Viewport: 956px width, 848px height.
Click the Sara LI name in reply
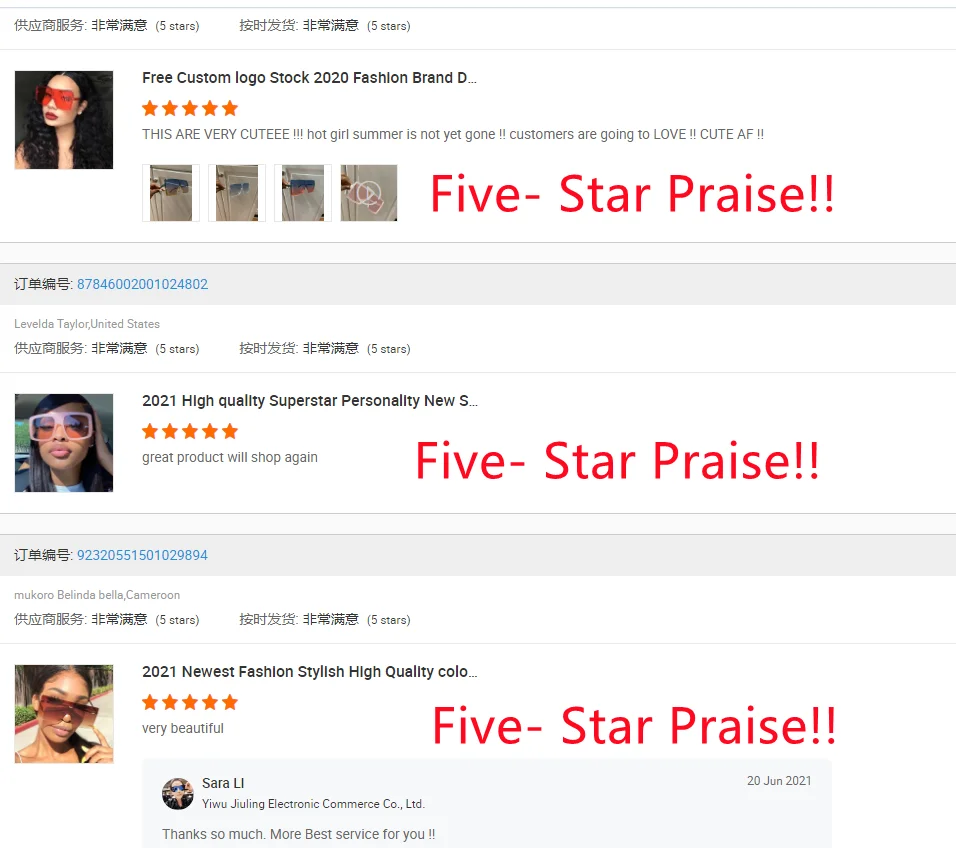coord(223,783)
